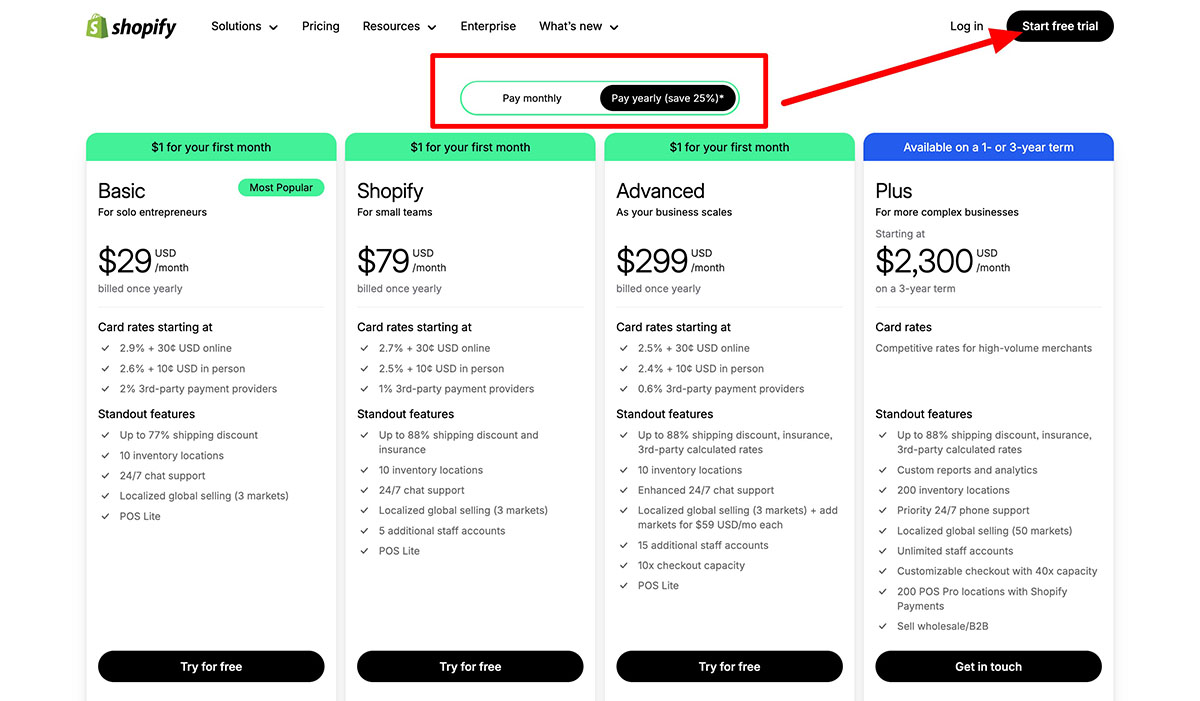Screen dimensions: 1200x701
Task: Select the Pay yearly (save 25%) option
Action: 668,98
